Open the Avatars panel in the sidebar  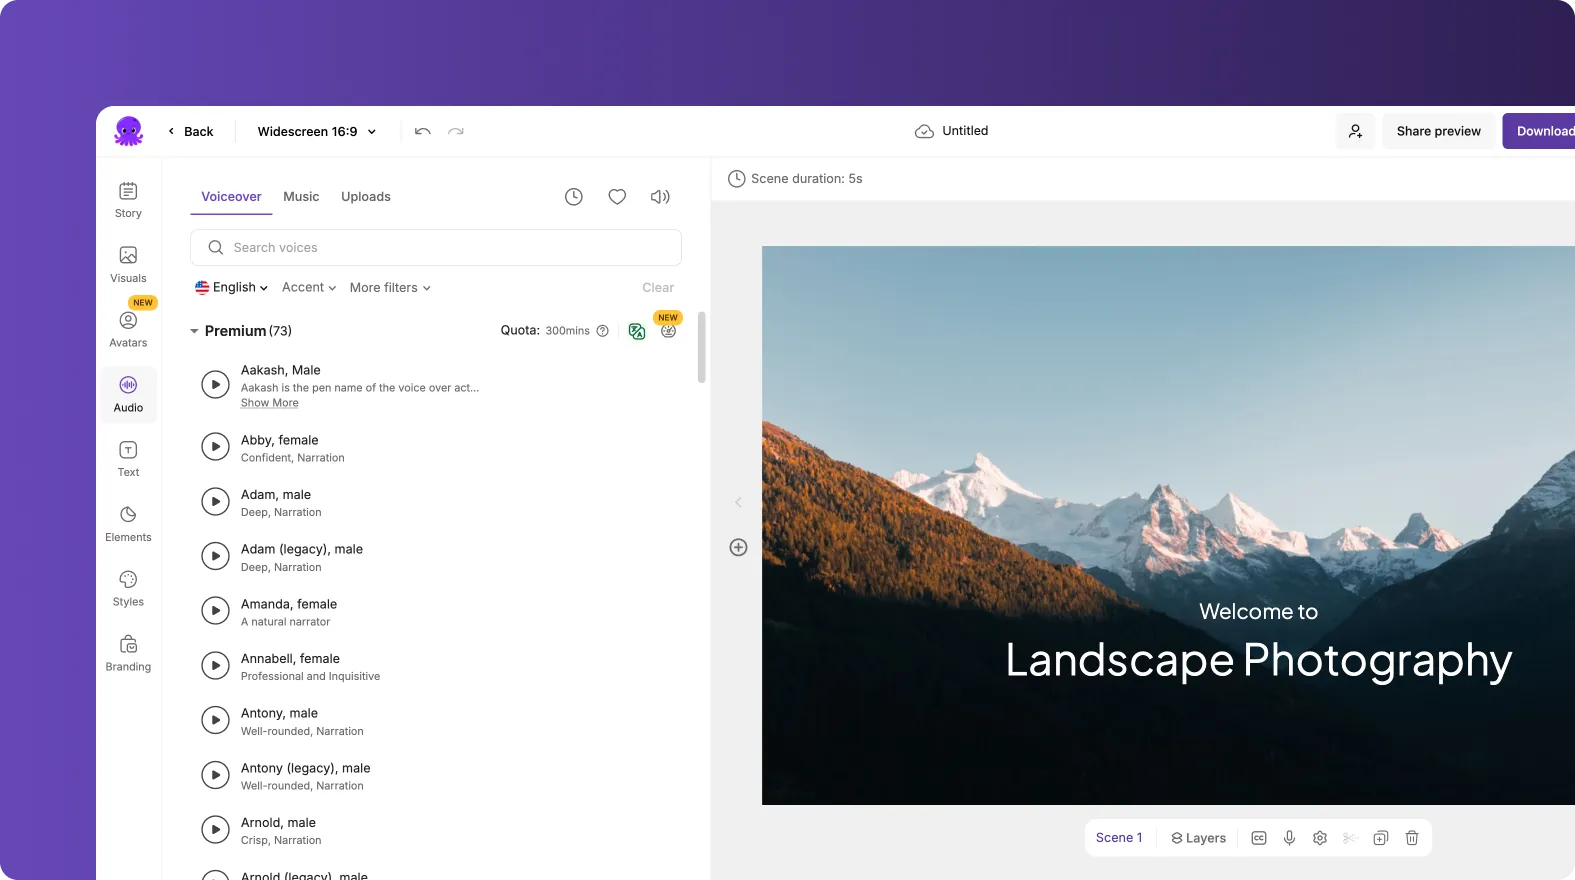tap(128, 328)
